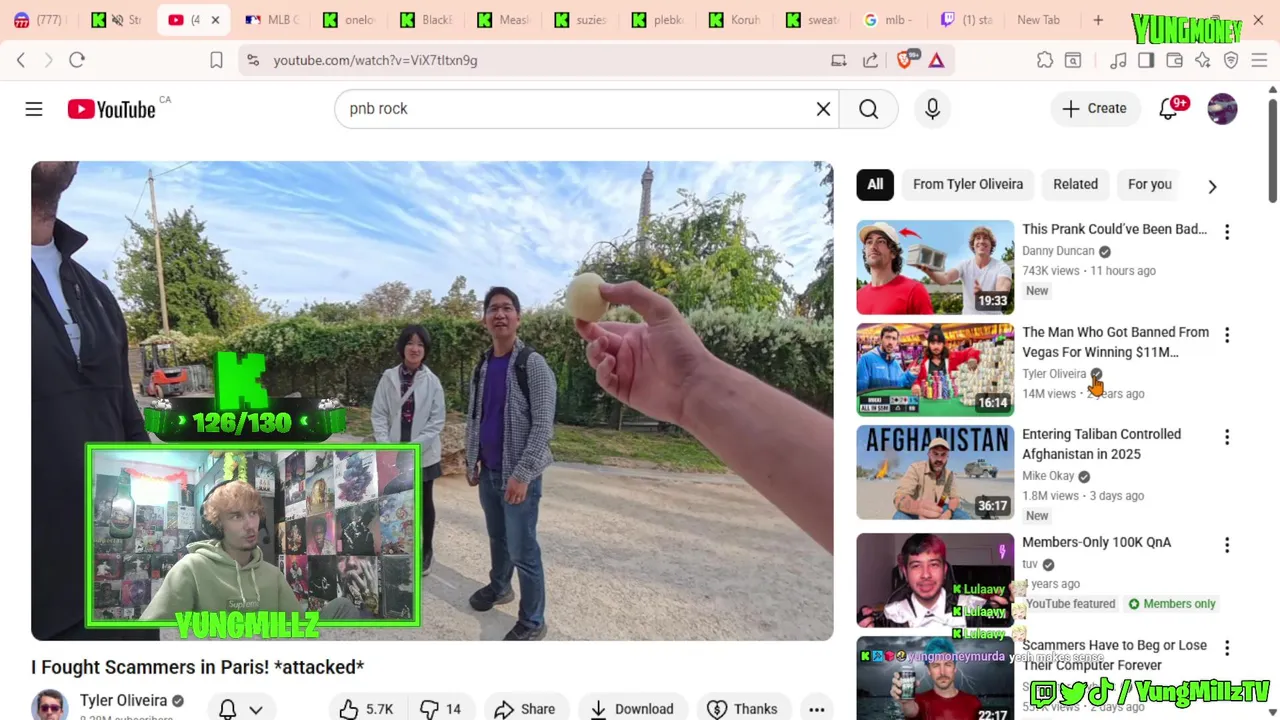Click "Members only" badge
Viewport: 1280px width, 720px height.
click(1171, 604)
